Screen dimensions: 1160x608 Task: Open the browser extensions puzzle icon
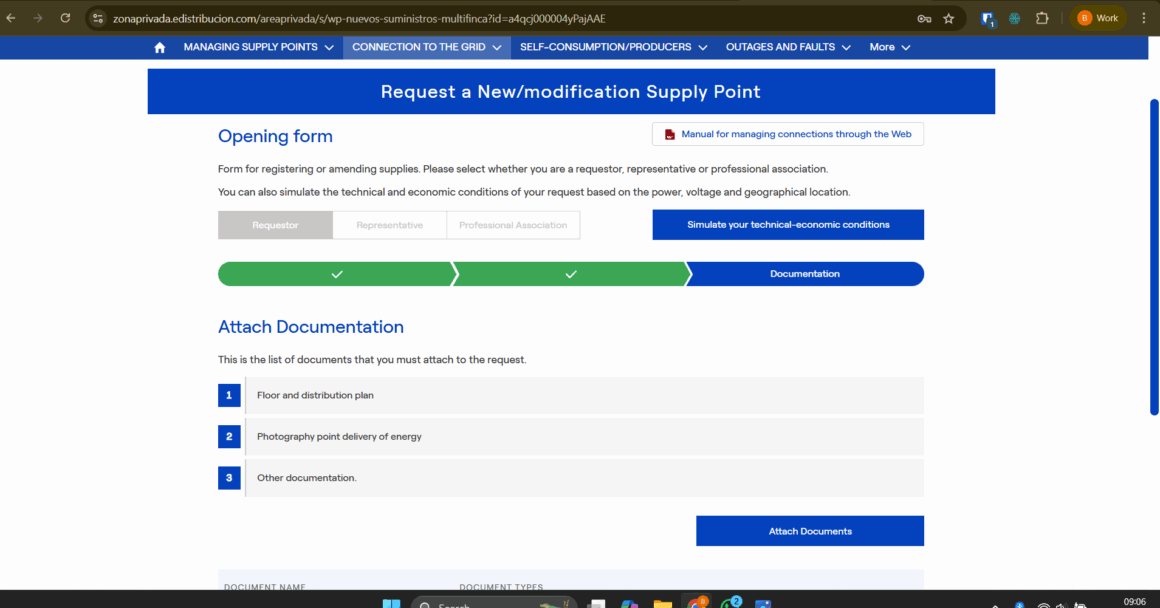[1042, 18]
